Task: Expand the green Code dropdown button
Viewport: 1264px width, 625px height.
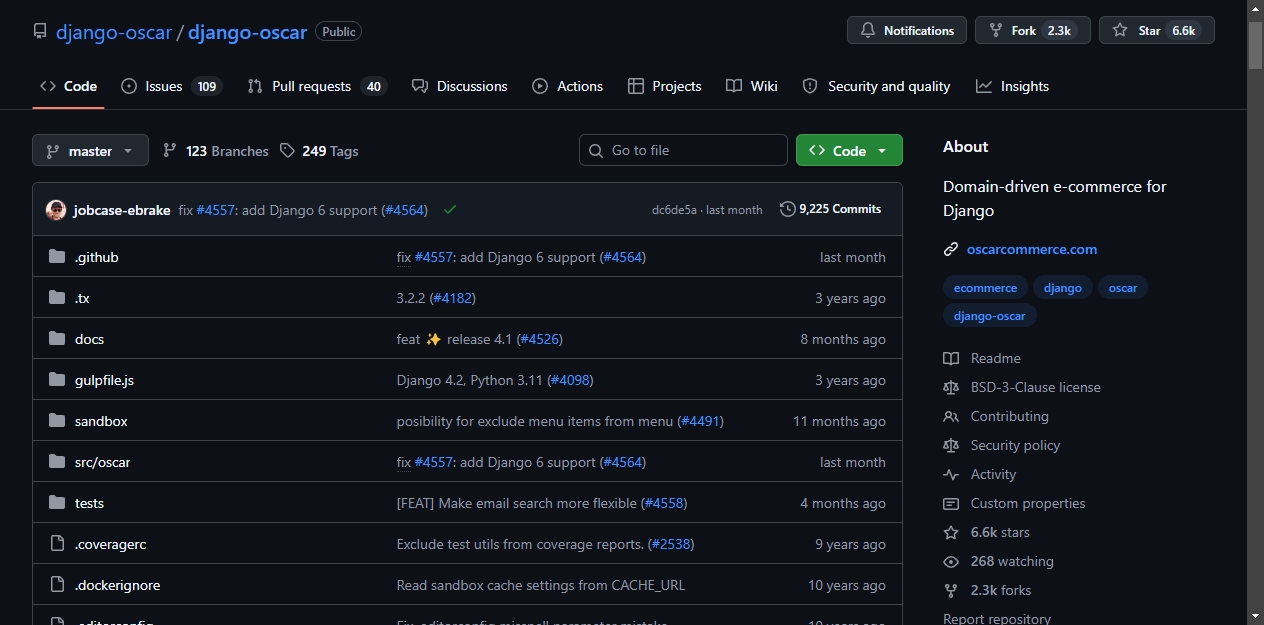Action: click(849, 150)
